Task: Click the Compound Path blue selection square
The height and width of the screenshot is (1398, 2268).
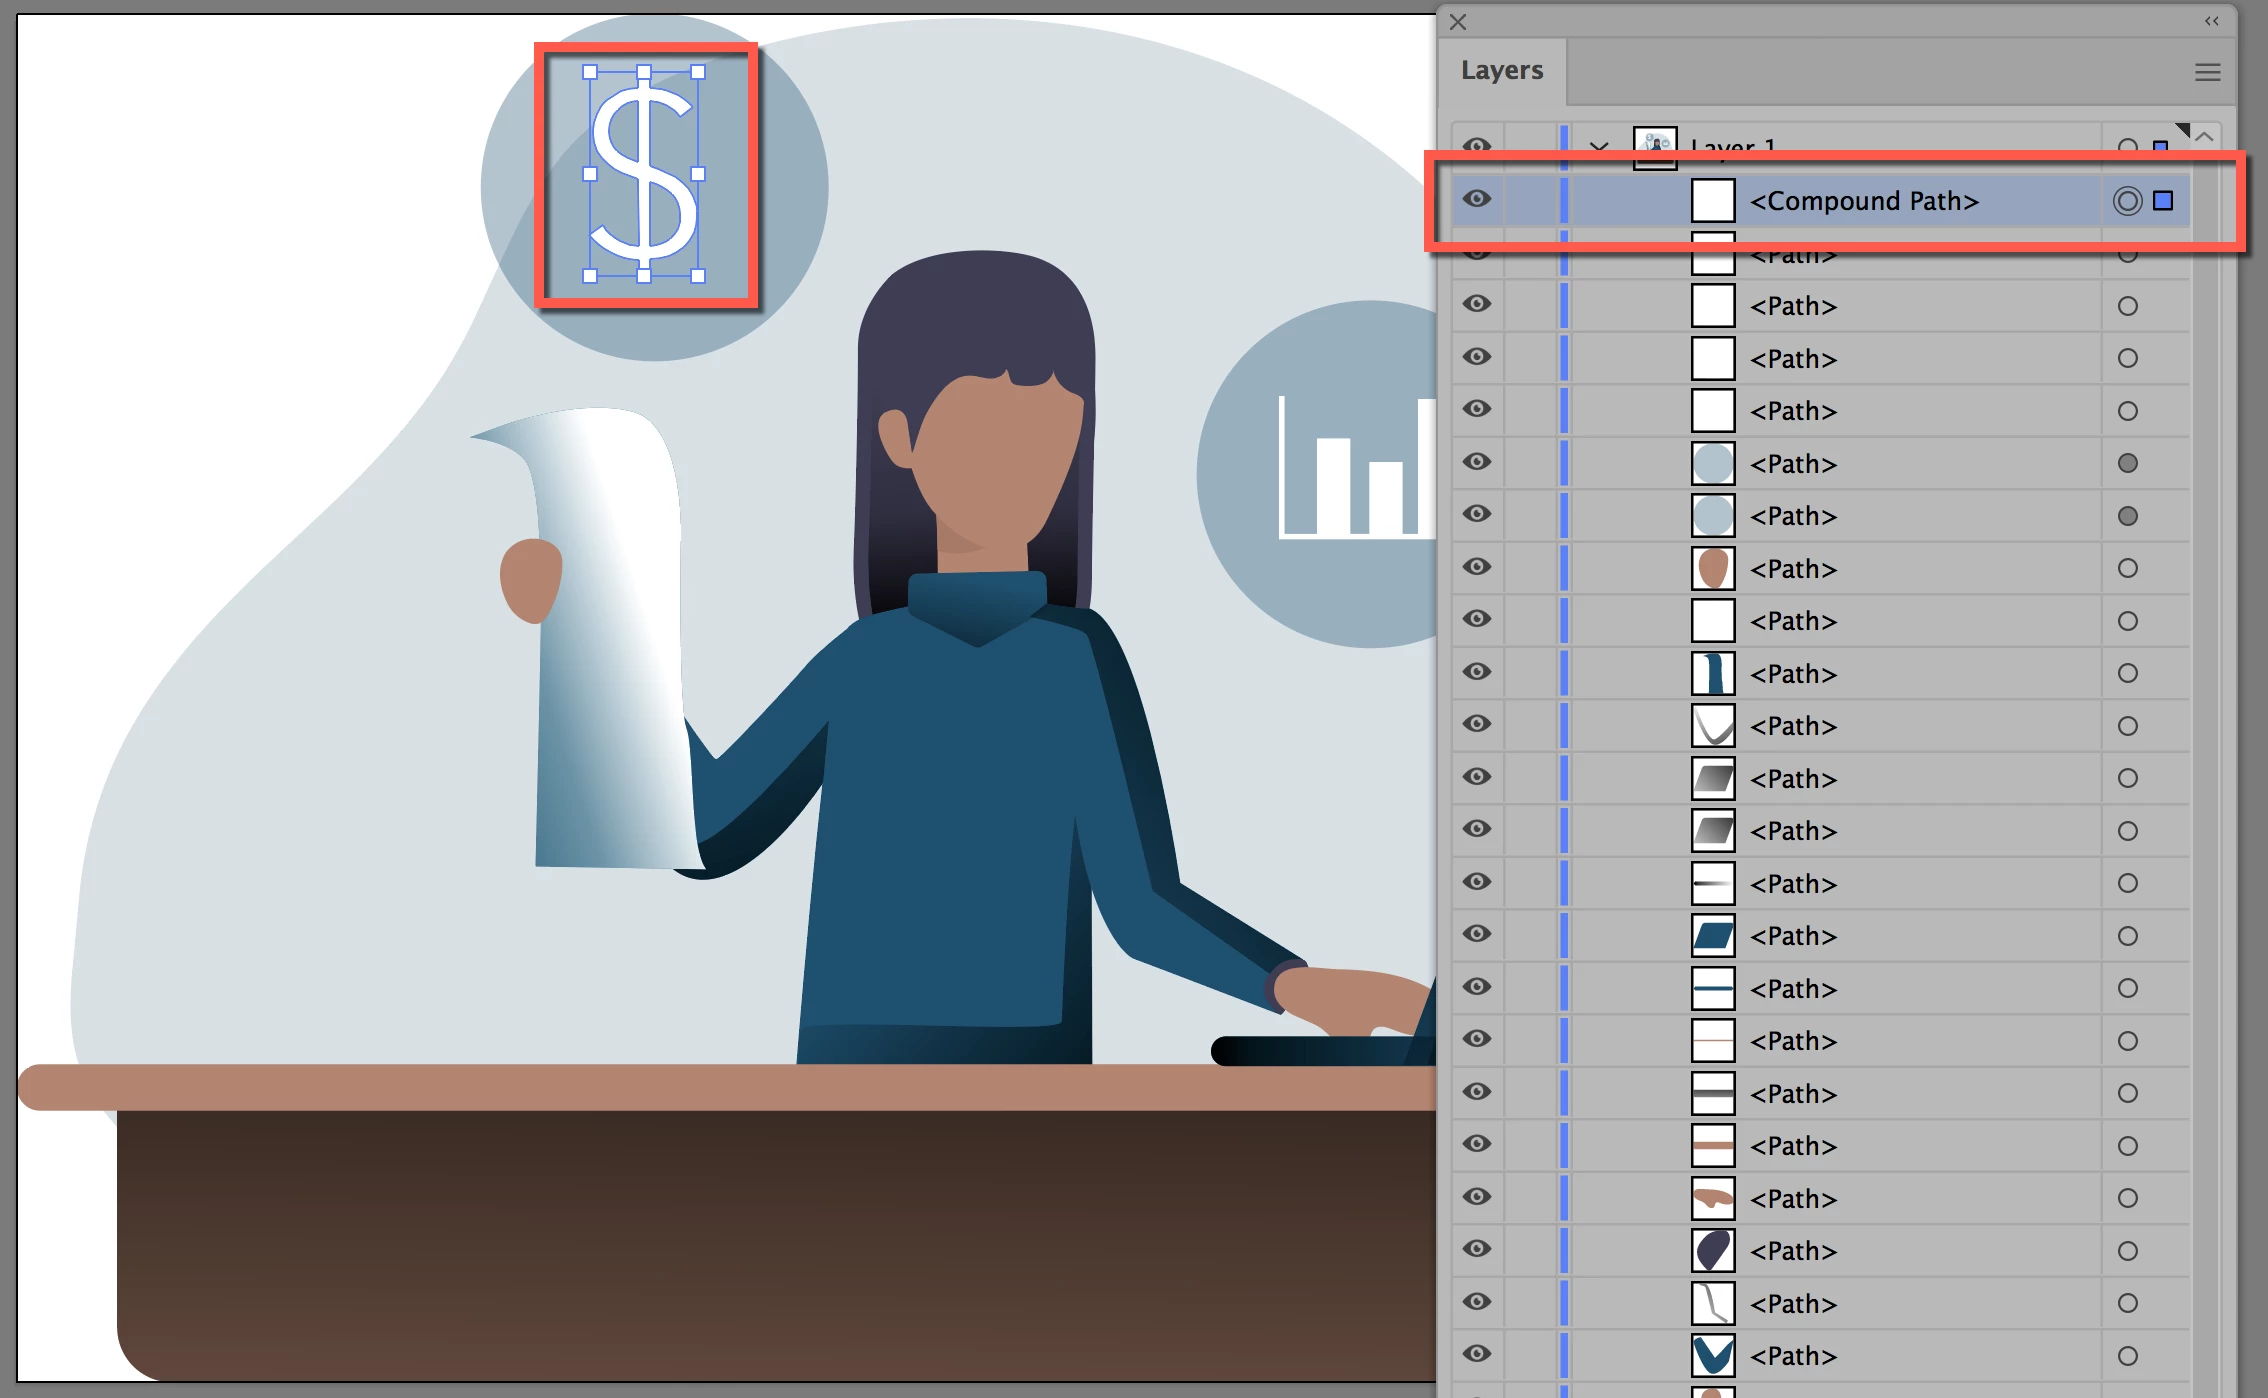Action: click(2163, 201)
